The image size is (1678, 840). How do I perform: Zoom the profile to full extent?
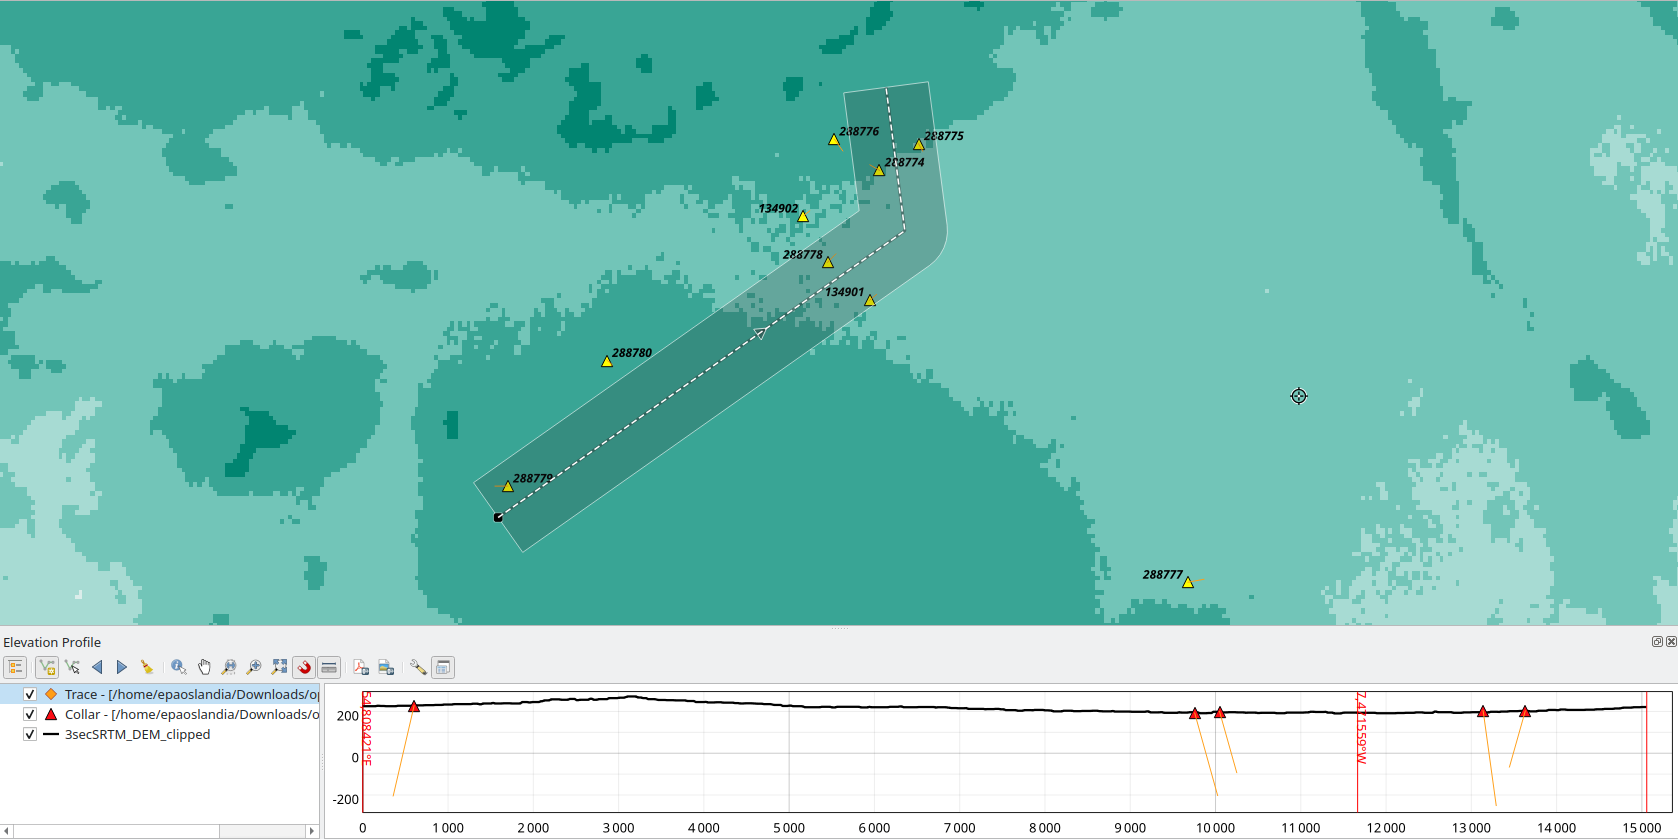(279, 667)
